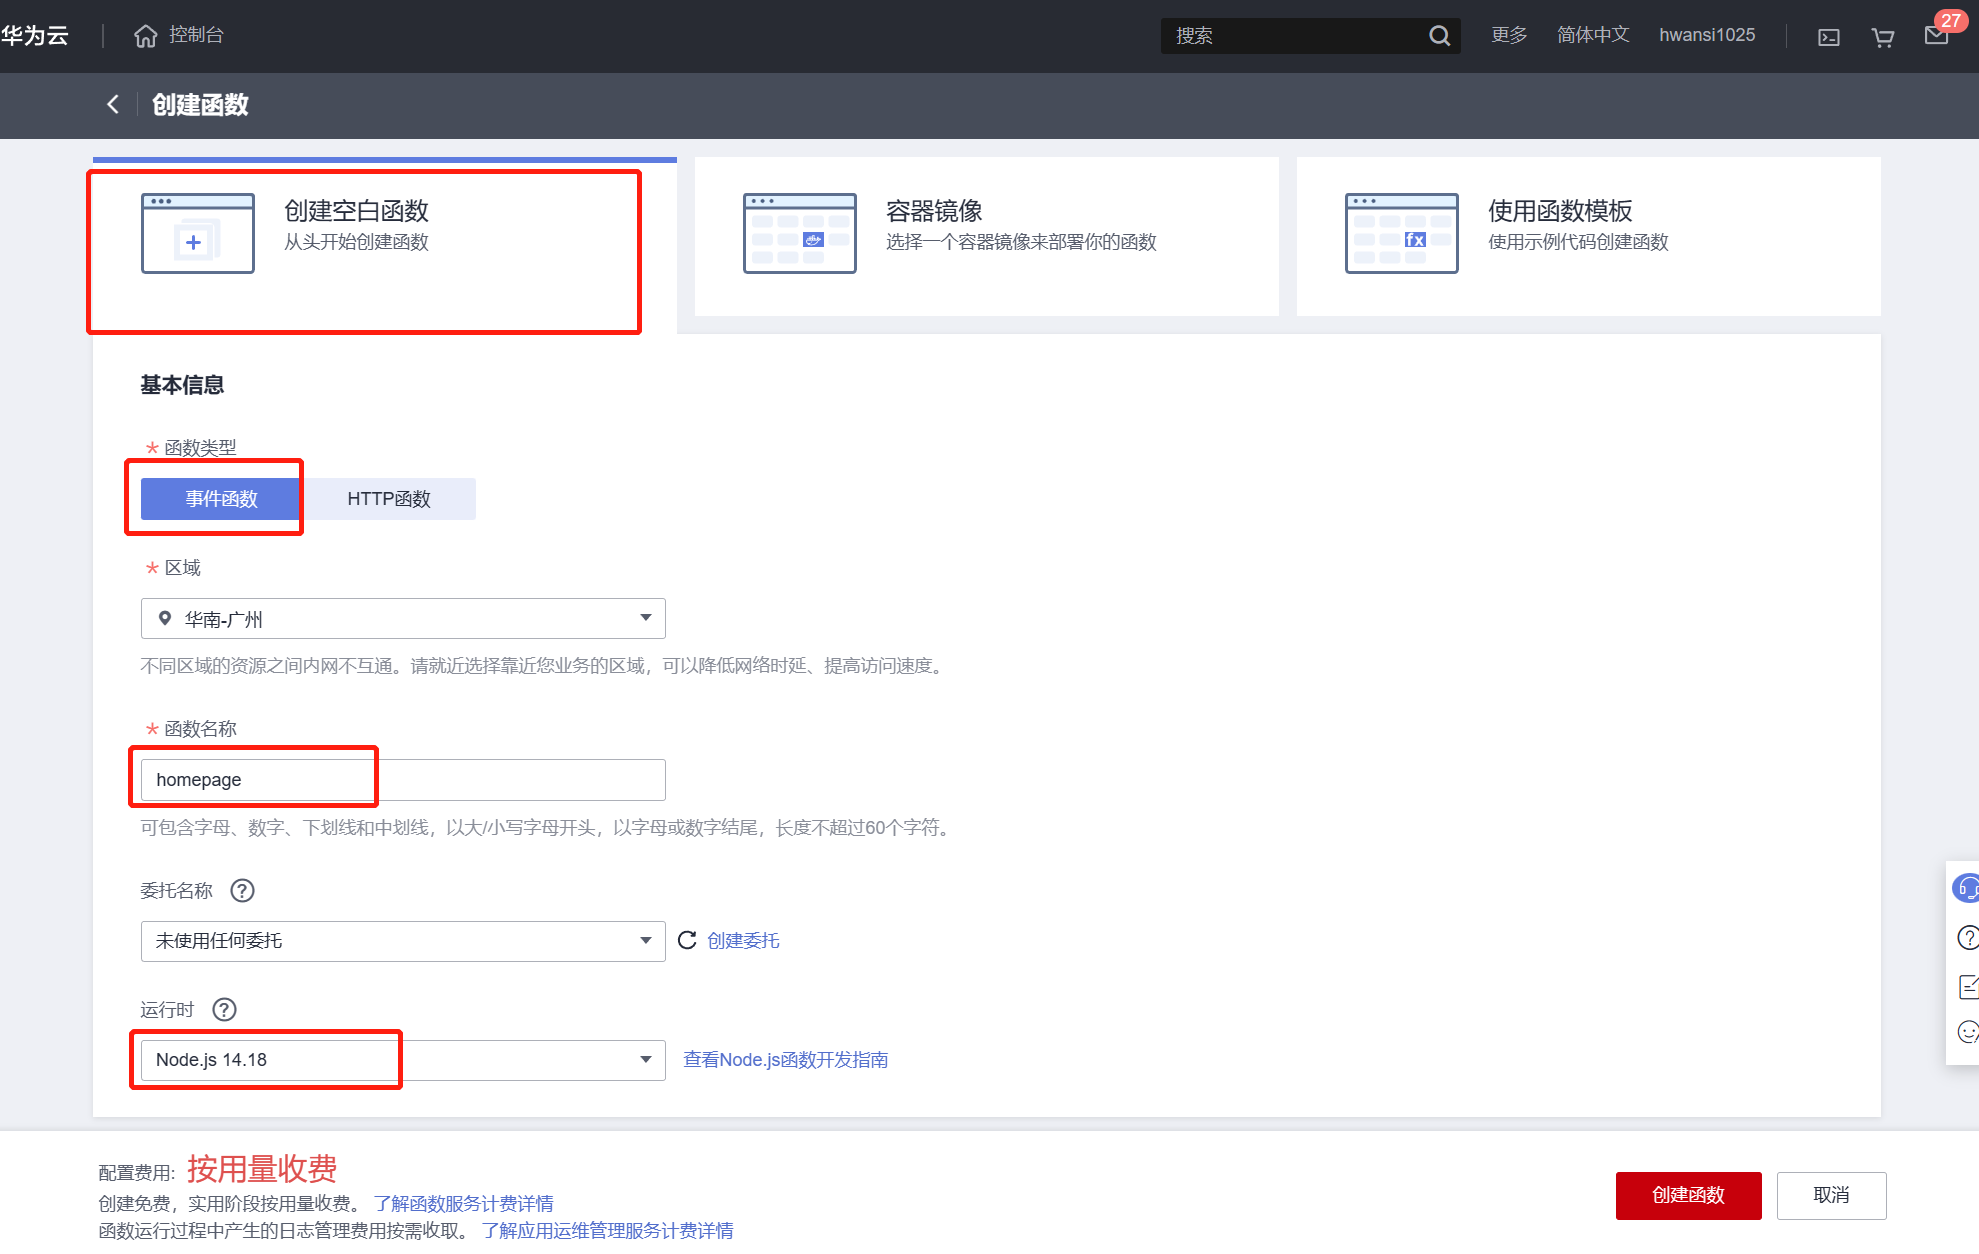Viewport: 1979px width, 1254px height.
Task: Click the home icon beside 控制台
Action: (x=146, y=36)
